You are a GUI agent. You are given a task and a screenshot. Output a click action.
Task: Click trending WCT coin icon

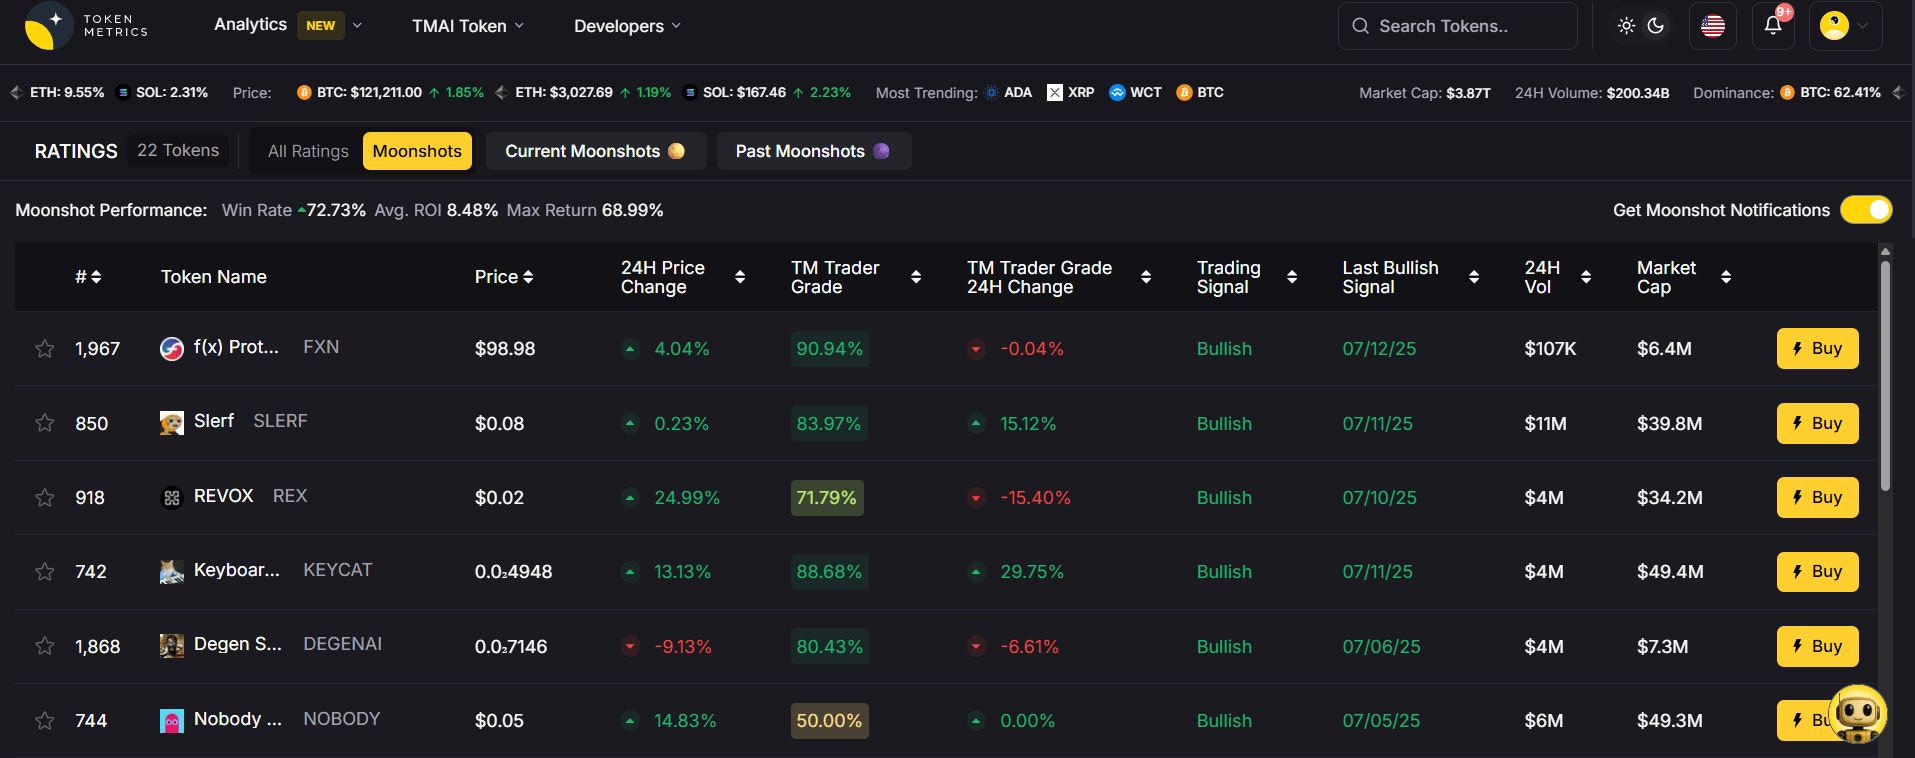click(x=1117, y=93)
